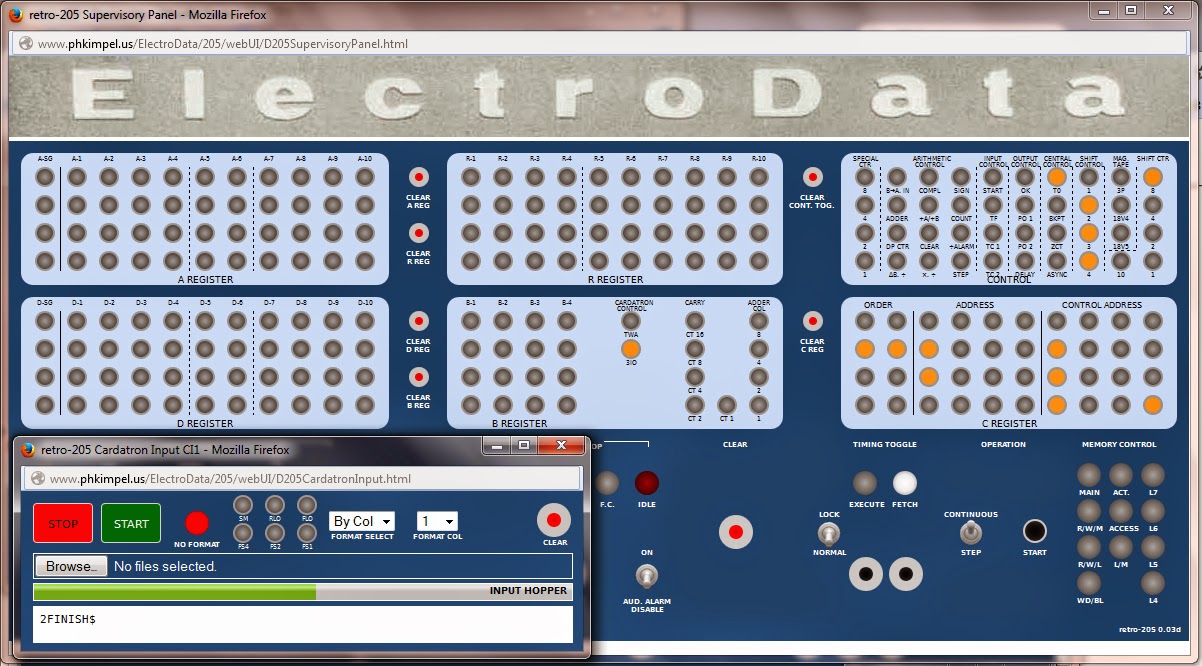Click the green START button in Cardatron window
Screen dimensions: 1202x666
tap(131, 523)
